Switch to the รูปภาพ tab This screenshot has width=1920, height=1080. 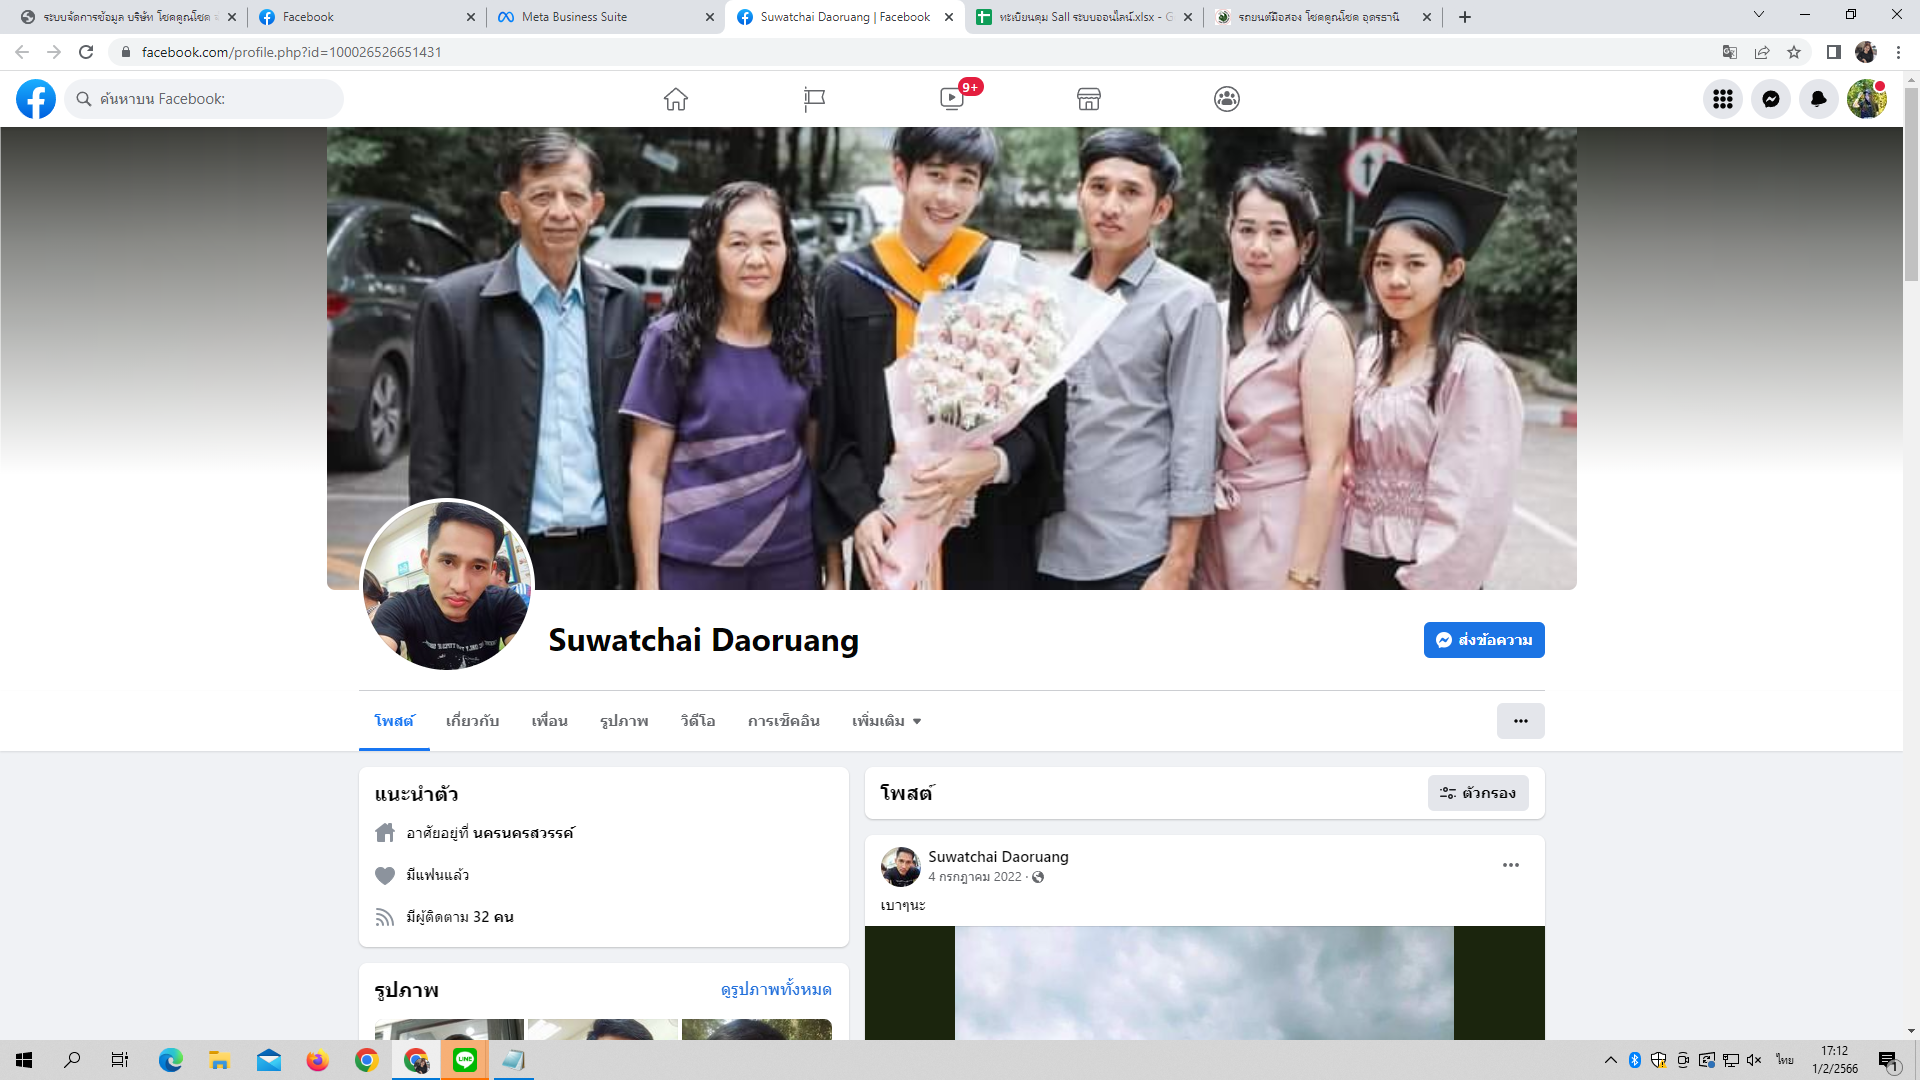pyautogui.click(x=624, y=721)
